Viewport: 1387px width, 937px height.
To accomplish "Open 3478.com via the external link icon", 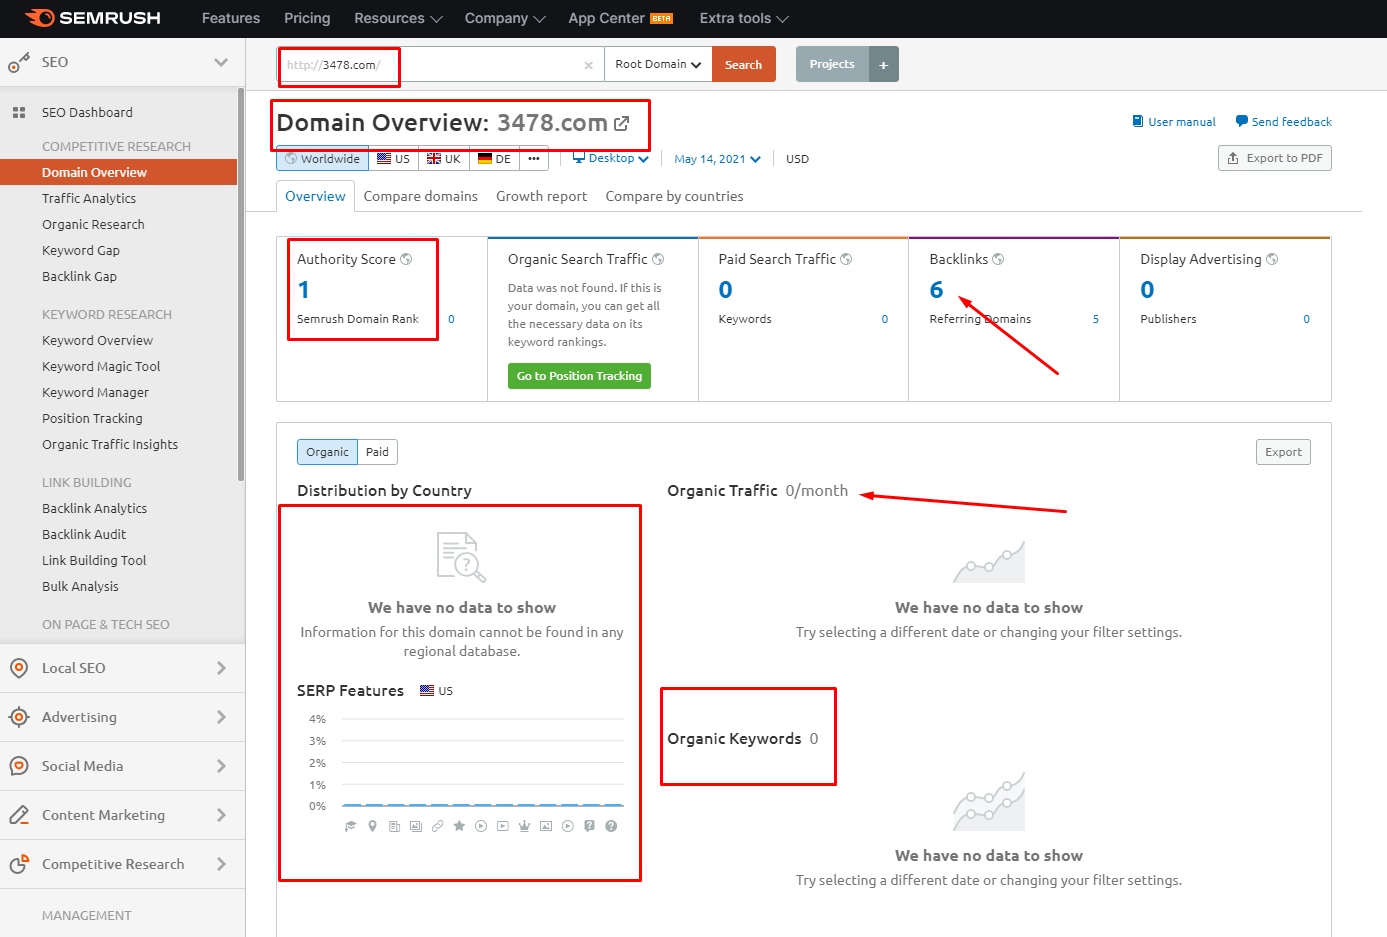I will (622, 123).
